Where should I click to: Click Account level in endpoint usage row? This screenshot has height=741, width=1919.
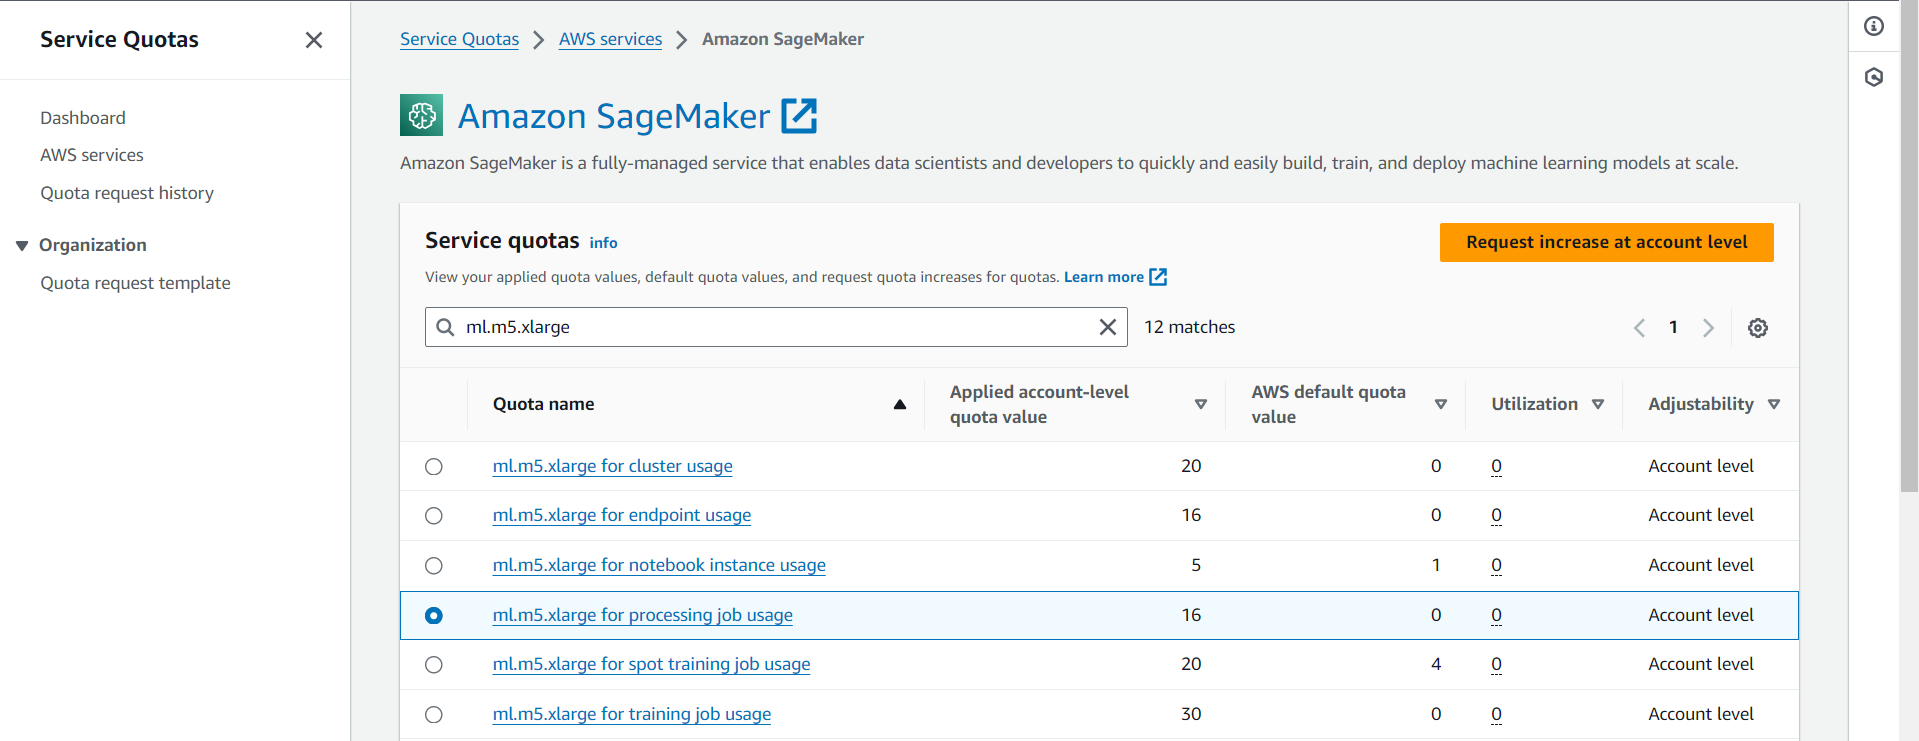(1701, 515)
